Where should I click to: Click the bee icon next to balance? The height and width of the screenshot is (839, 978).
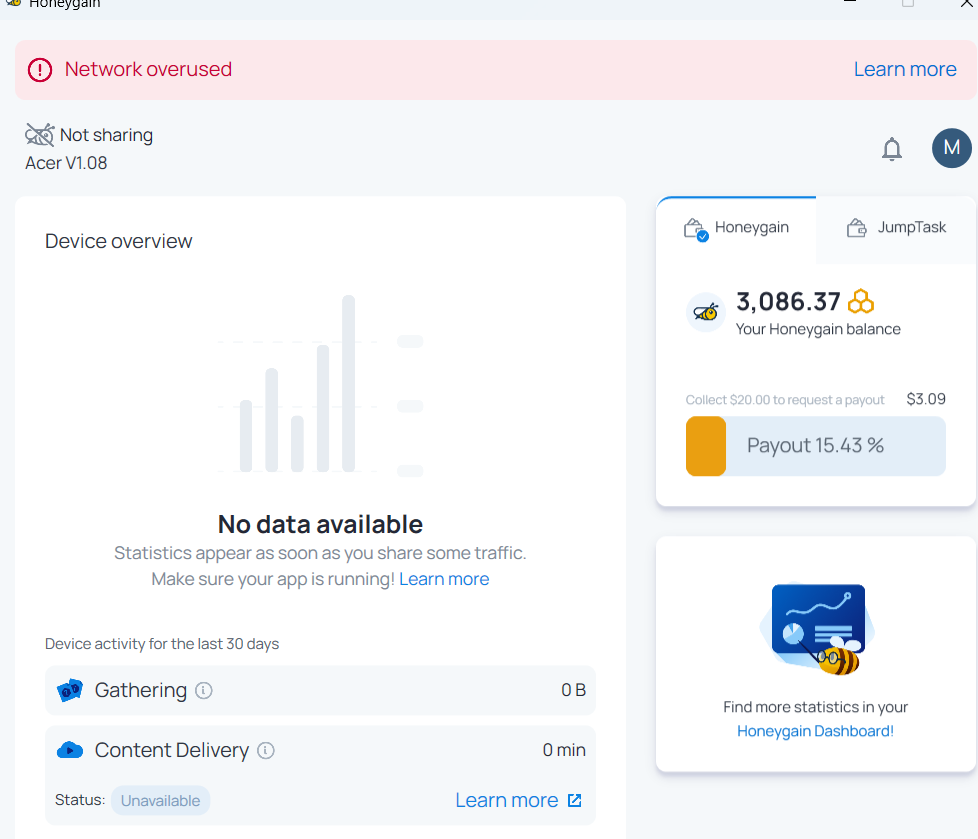pyautogui.click(x=706, y=312)
